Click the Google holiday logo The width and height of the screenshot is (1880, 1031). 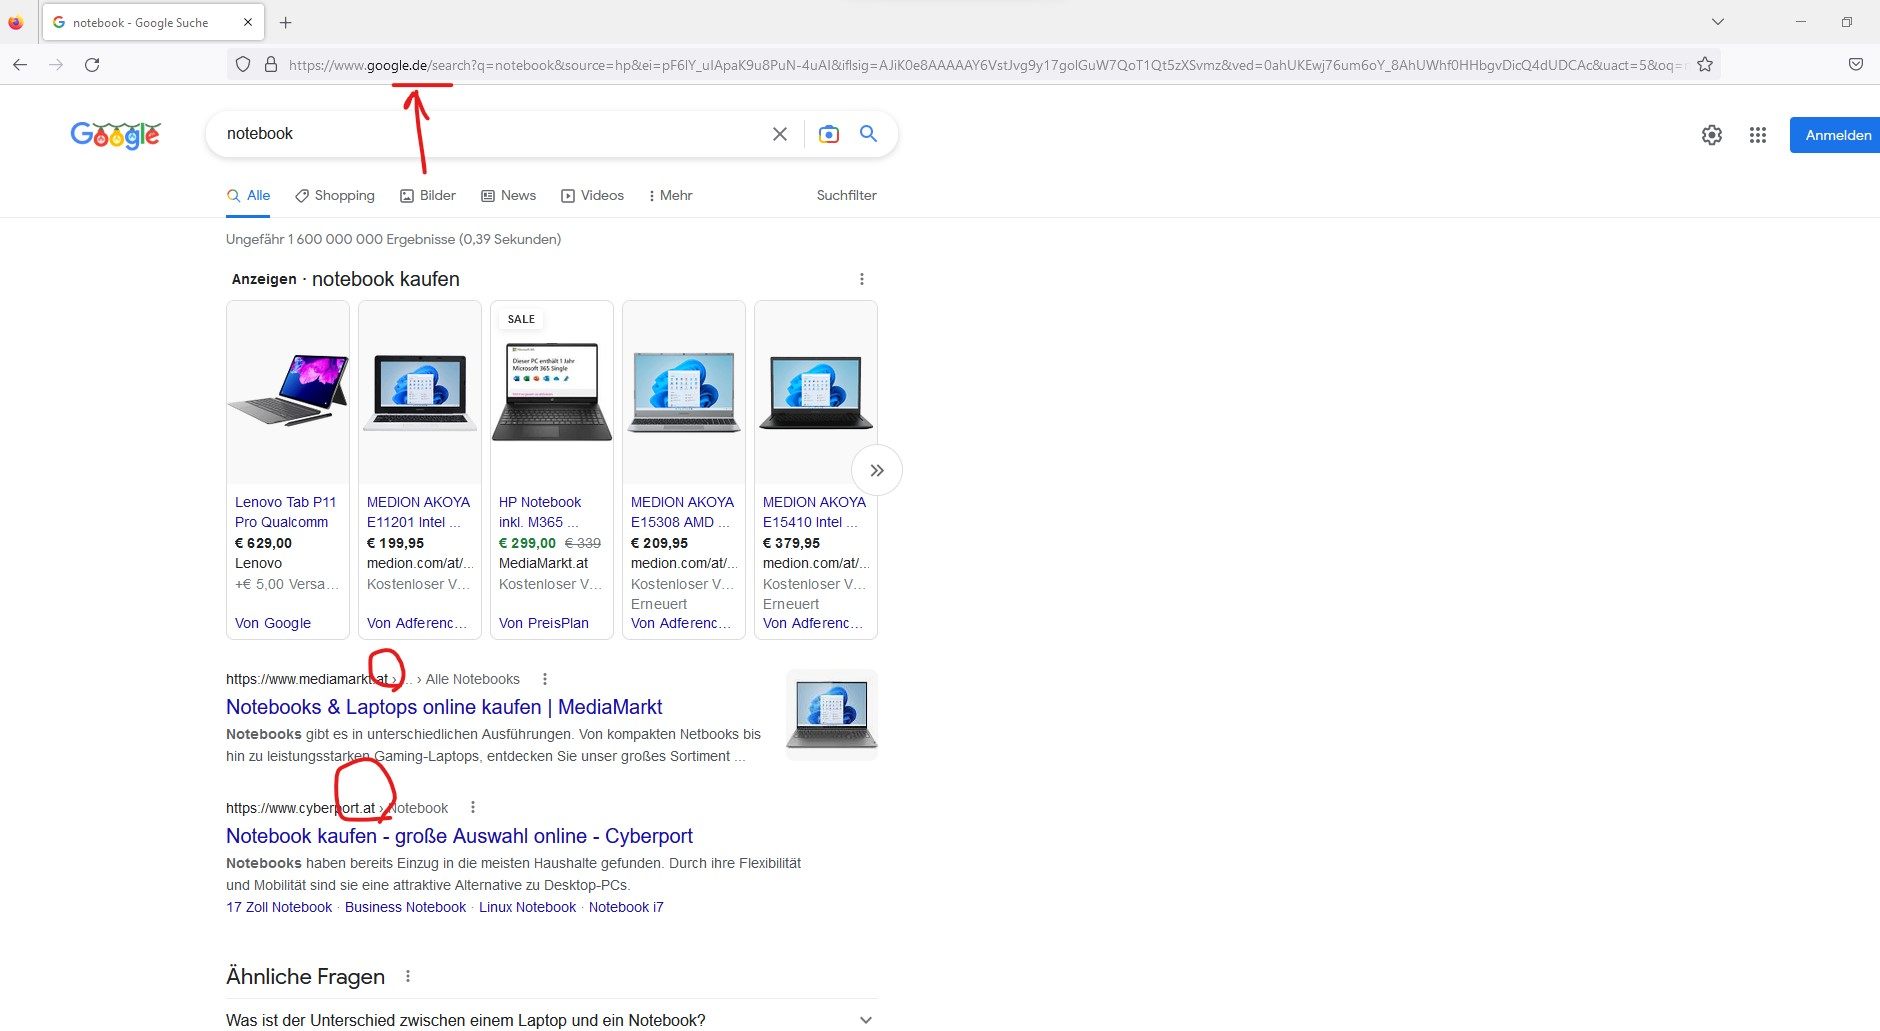[x=115, y=135]
